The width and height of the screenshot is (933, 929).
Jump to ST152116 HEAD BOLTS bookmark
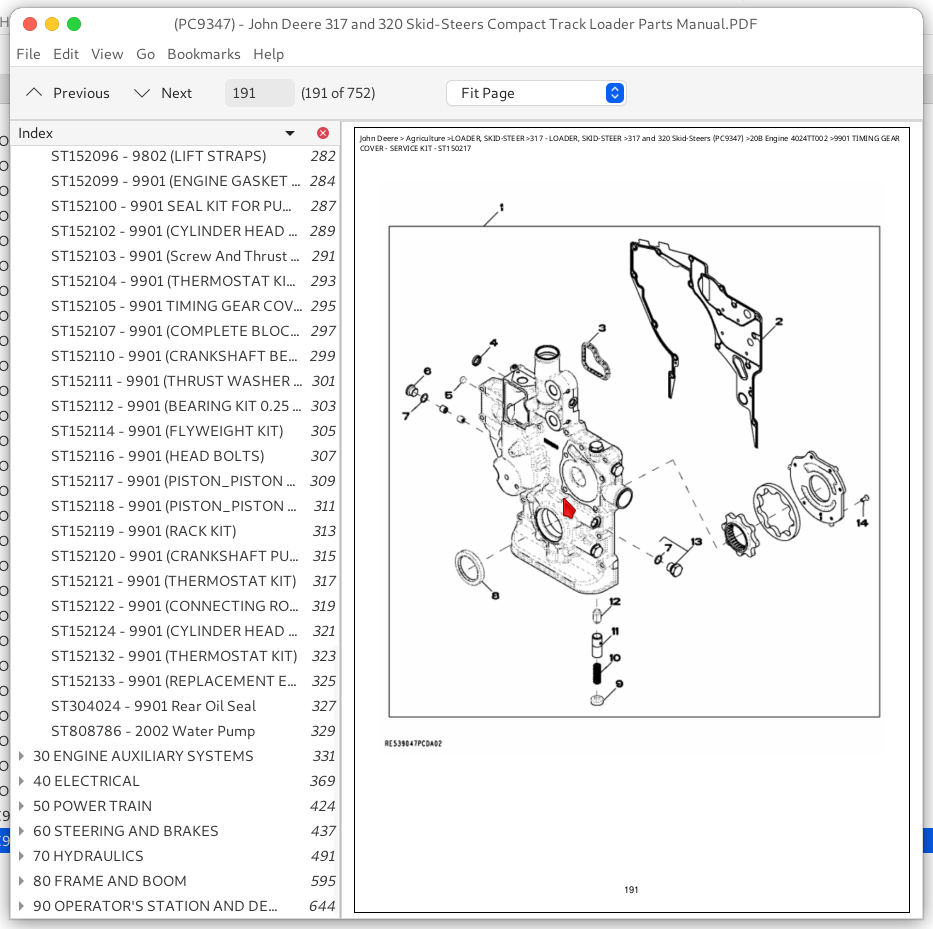157,456
